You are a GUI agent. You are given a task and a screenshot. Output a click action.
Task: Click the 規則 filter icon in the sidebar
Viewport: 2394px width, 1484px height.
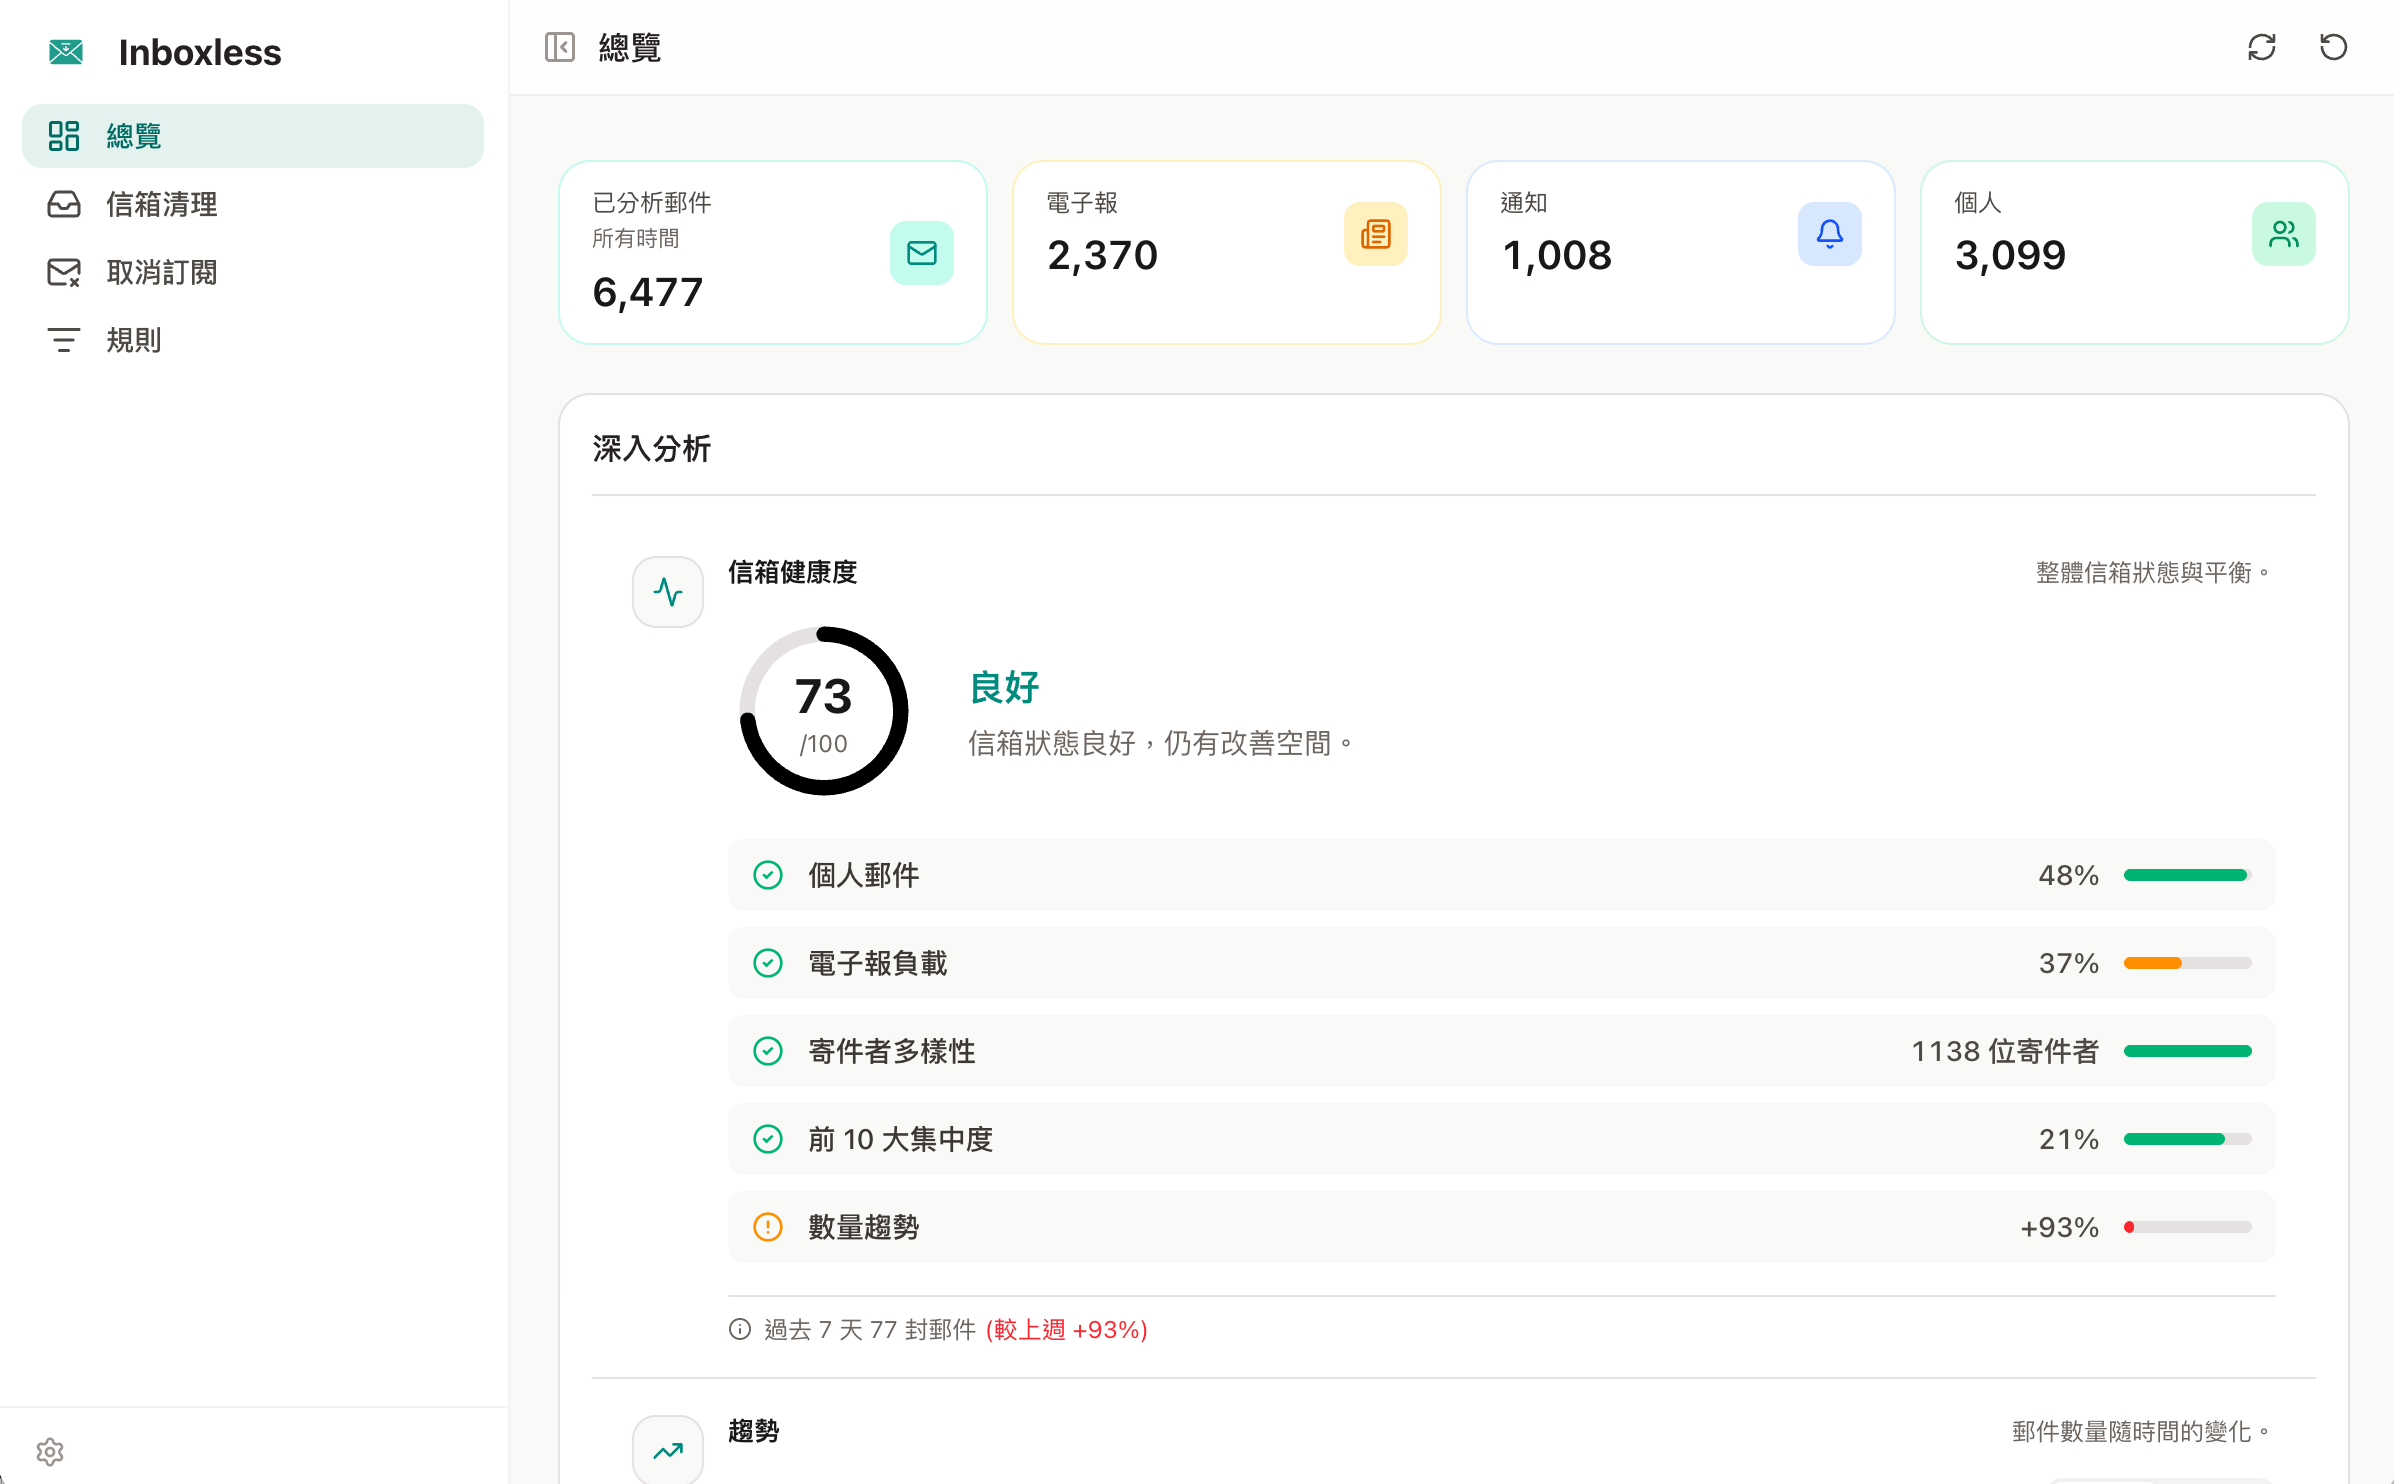(x=64, y=340)
